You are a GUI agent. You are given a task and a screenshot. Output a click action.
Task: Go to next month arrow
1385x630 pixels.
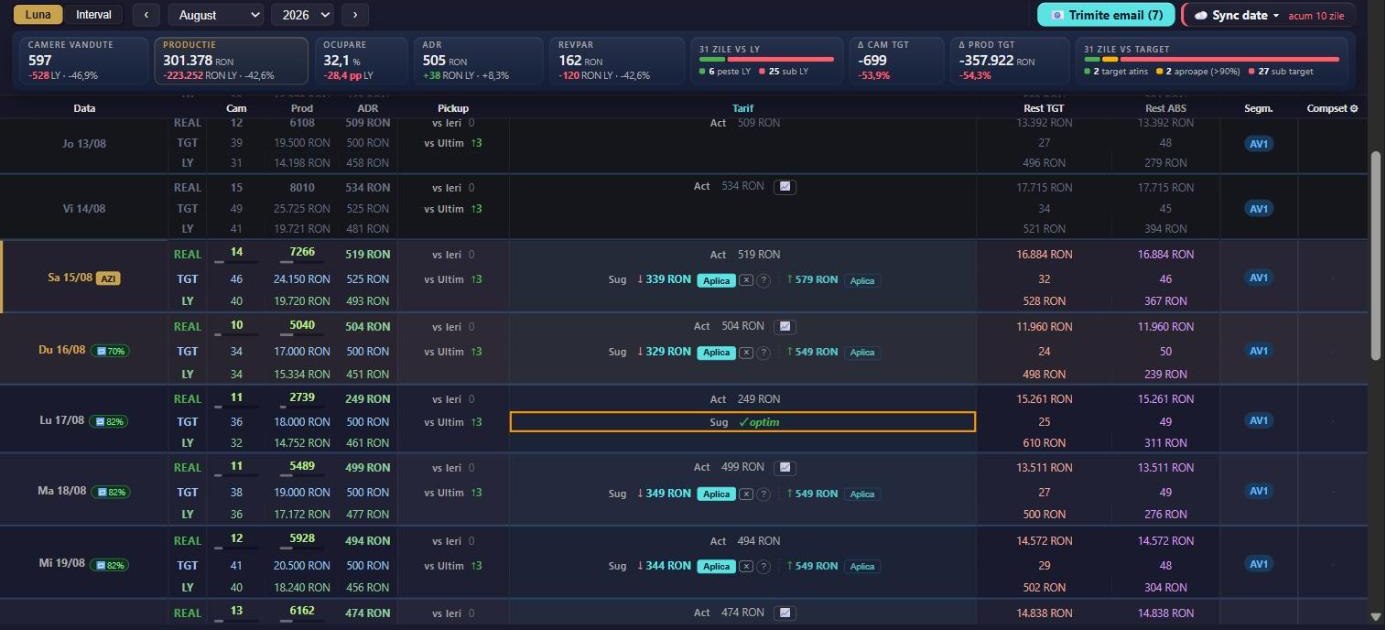click(x=355, y=15)
